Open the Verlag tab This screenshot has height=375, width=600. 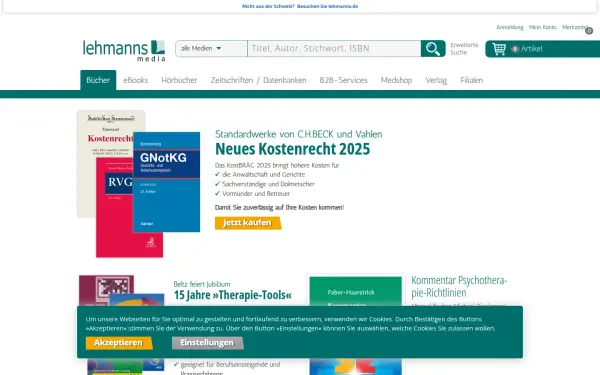coord(436,80)
